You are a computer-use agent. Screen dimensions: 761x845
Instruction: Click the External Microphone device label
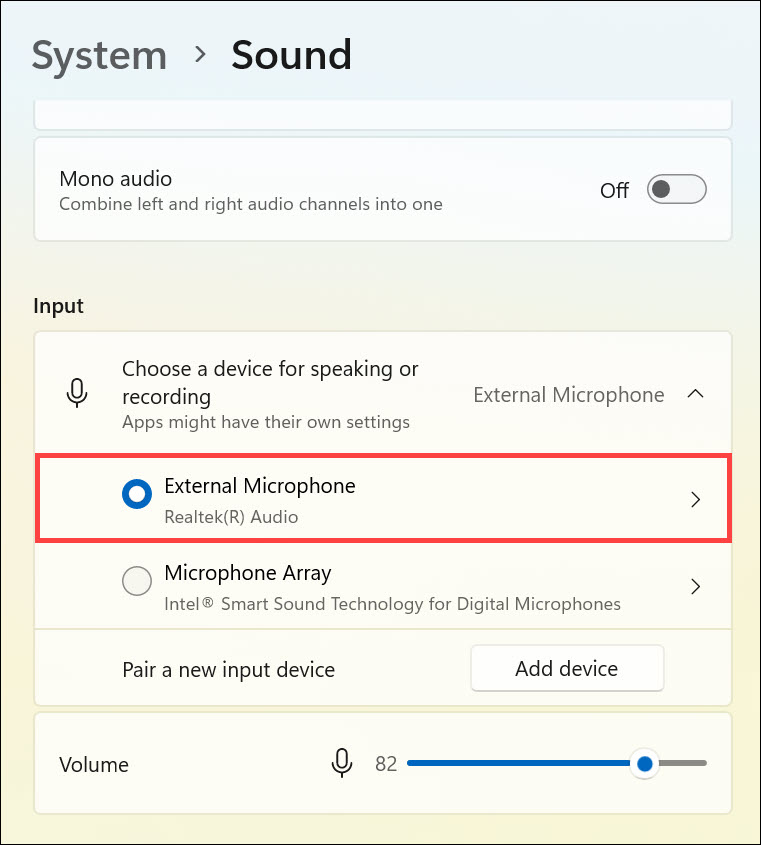coord(260,487)
